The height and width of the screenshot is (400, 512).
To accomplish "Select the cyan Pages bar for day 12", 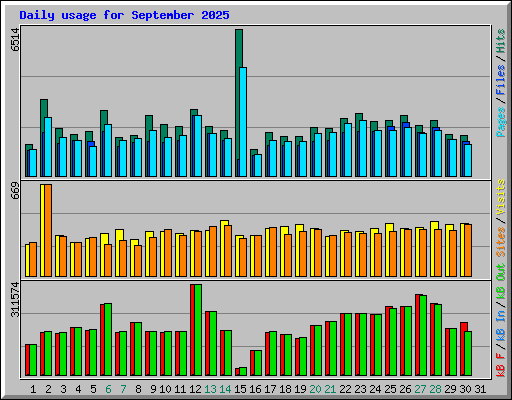I will tap(198, 146).
